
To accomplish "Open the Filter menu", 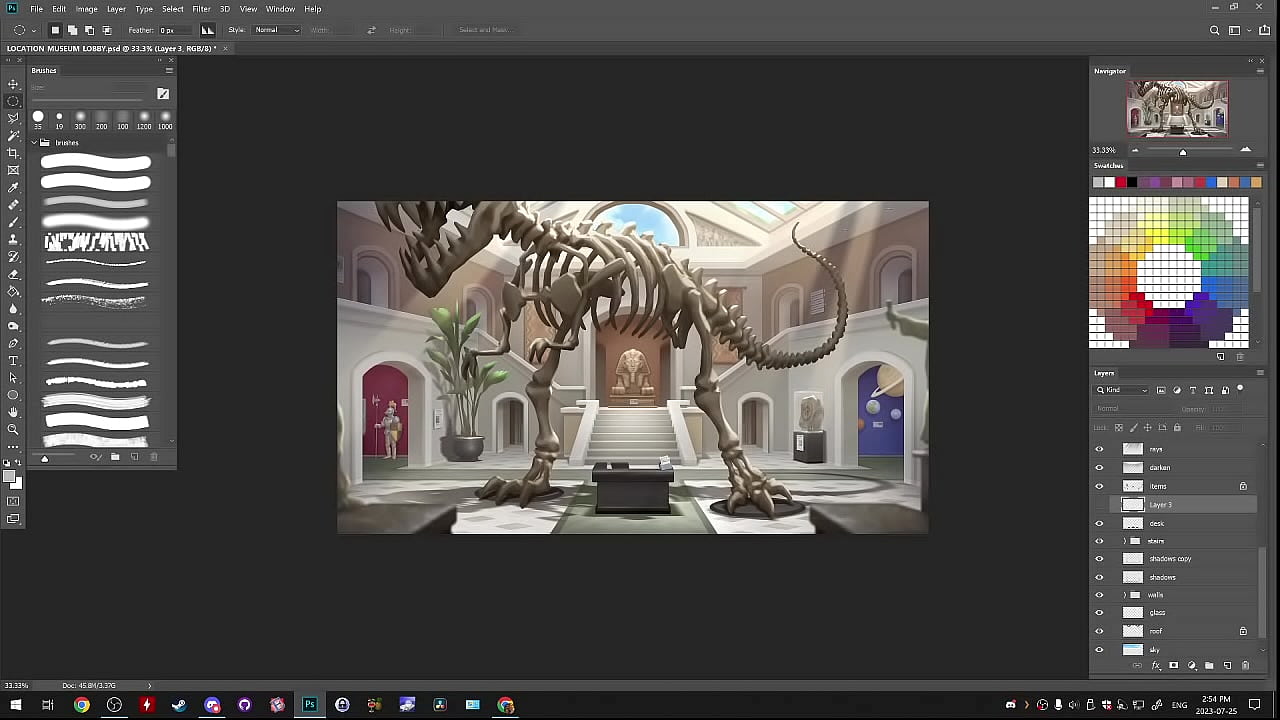I will coord(201,9).
